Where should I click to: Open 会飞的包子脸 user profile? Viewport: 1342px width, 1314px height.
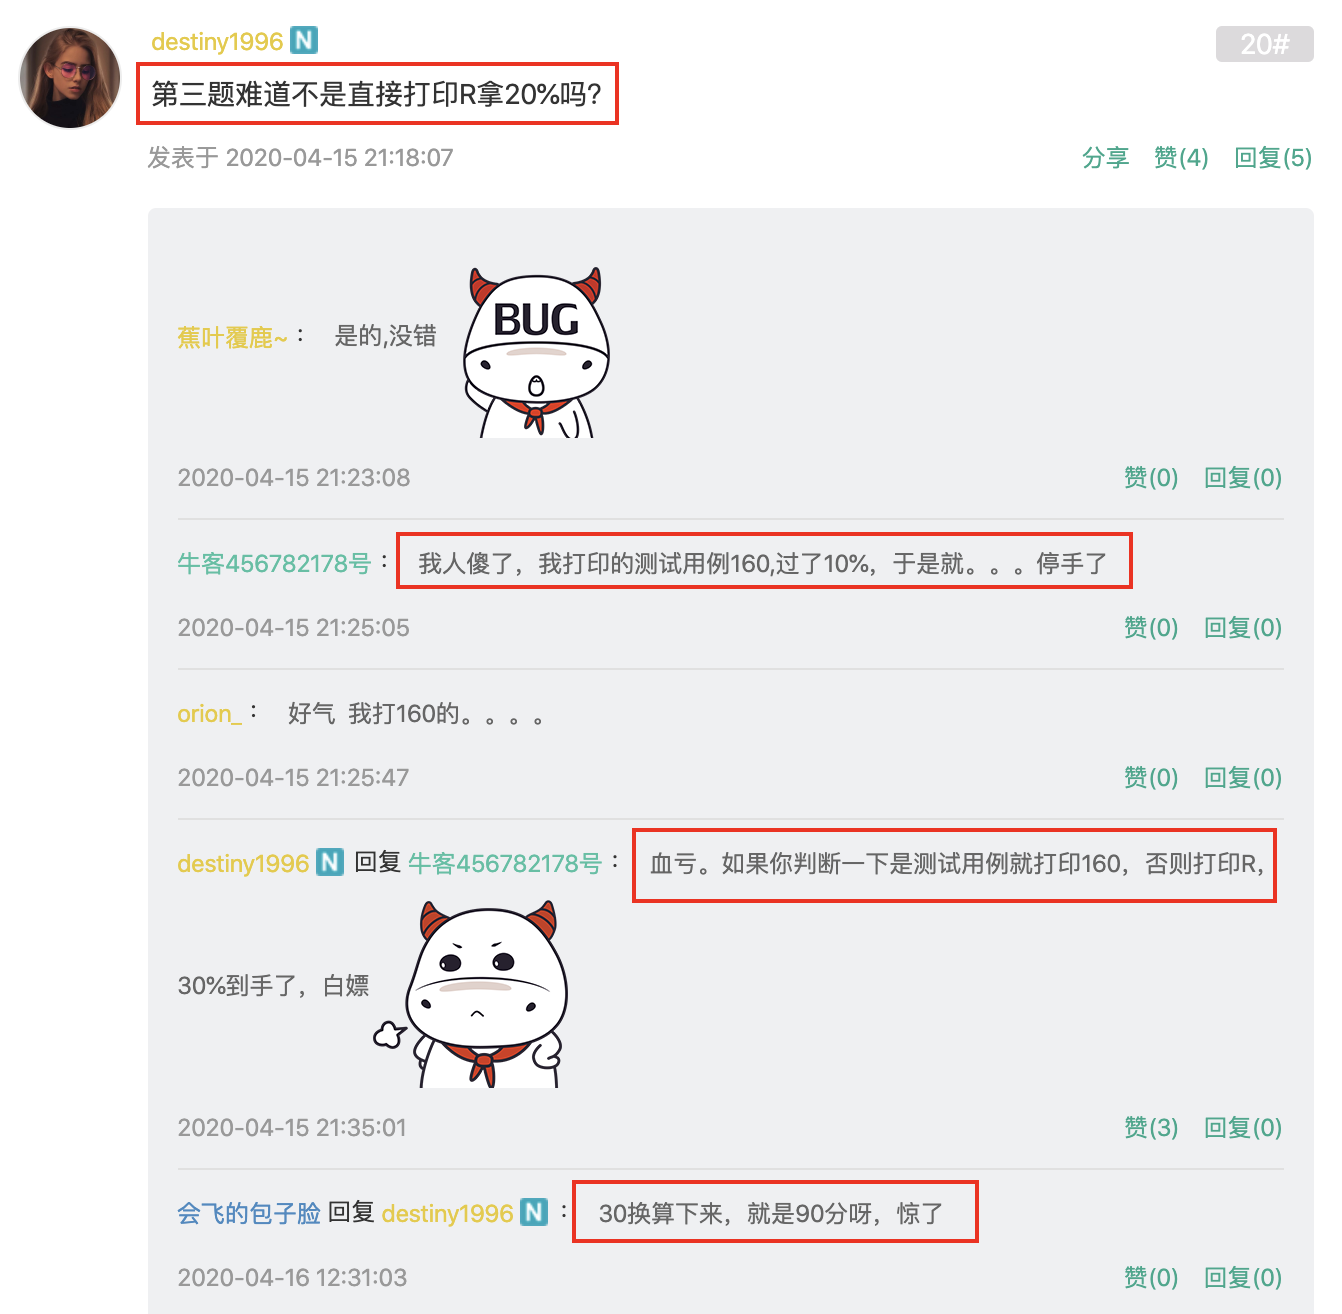pos(249,1213)
